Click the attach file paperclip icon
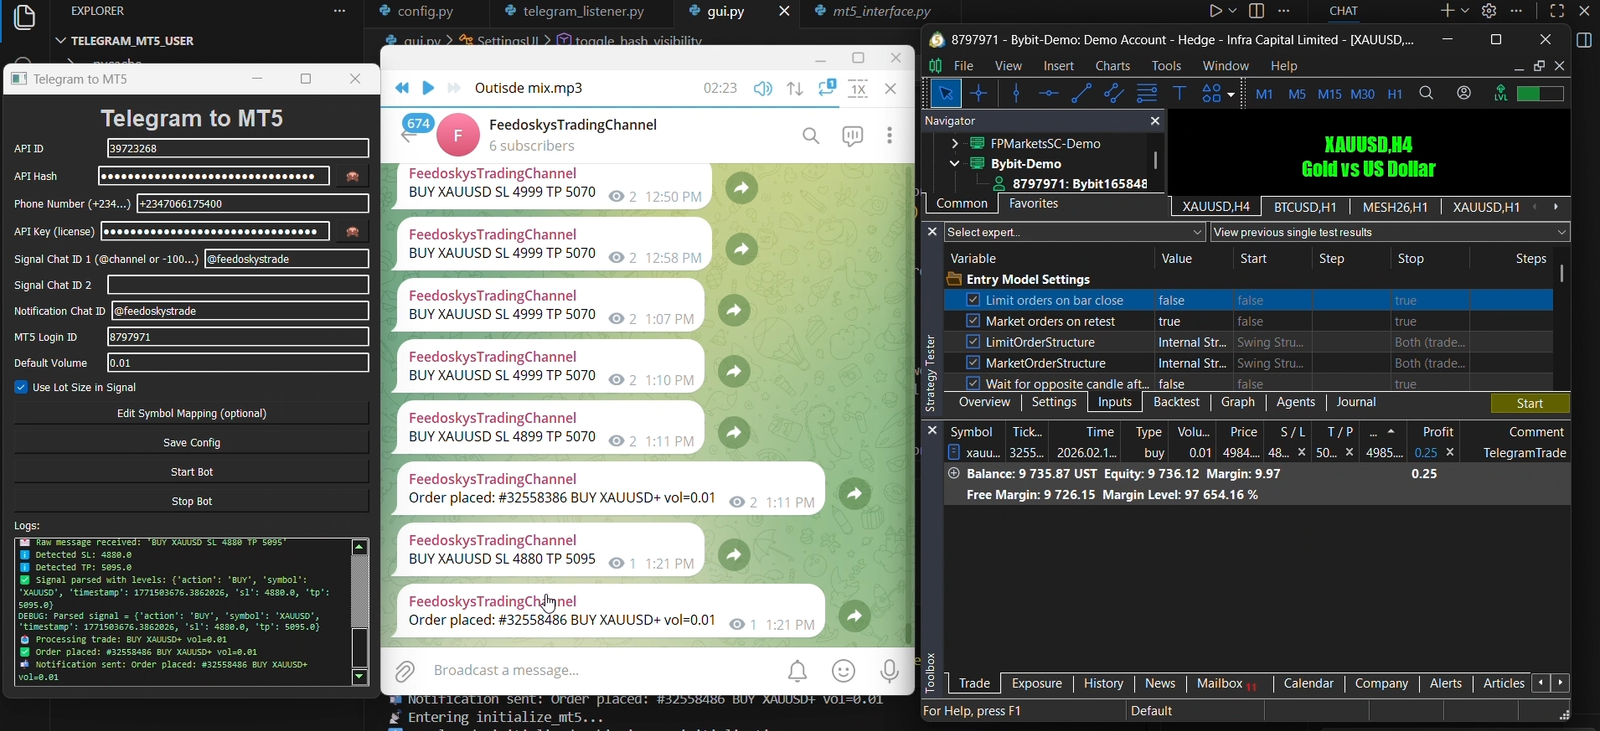The image size is (1600, 731). click(405, 671)
